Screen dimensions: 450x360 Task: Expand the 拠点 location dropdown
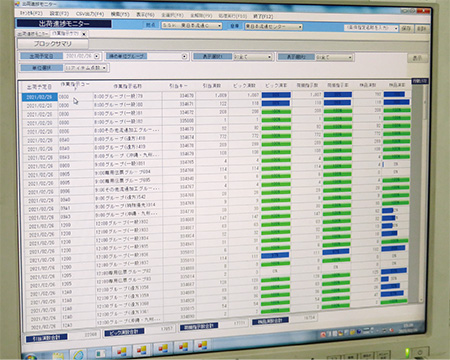coord(219,26)
